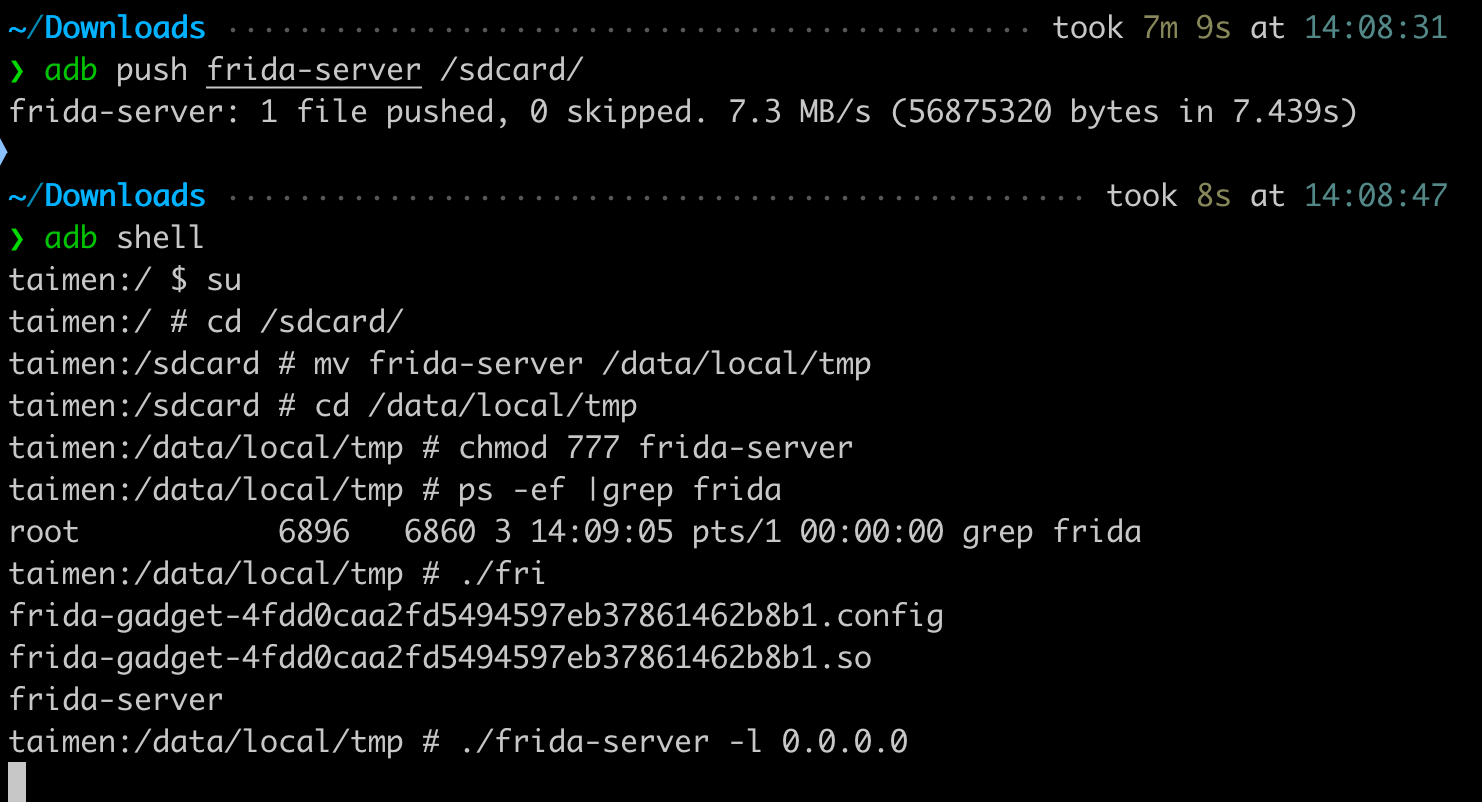Click the "su" command text
This screenshot has width=1482, height=802.
pyautogui.click(x=224, y=280)
